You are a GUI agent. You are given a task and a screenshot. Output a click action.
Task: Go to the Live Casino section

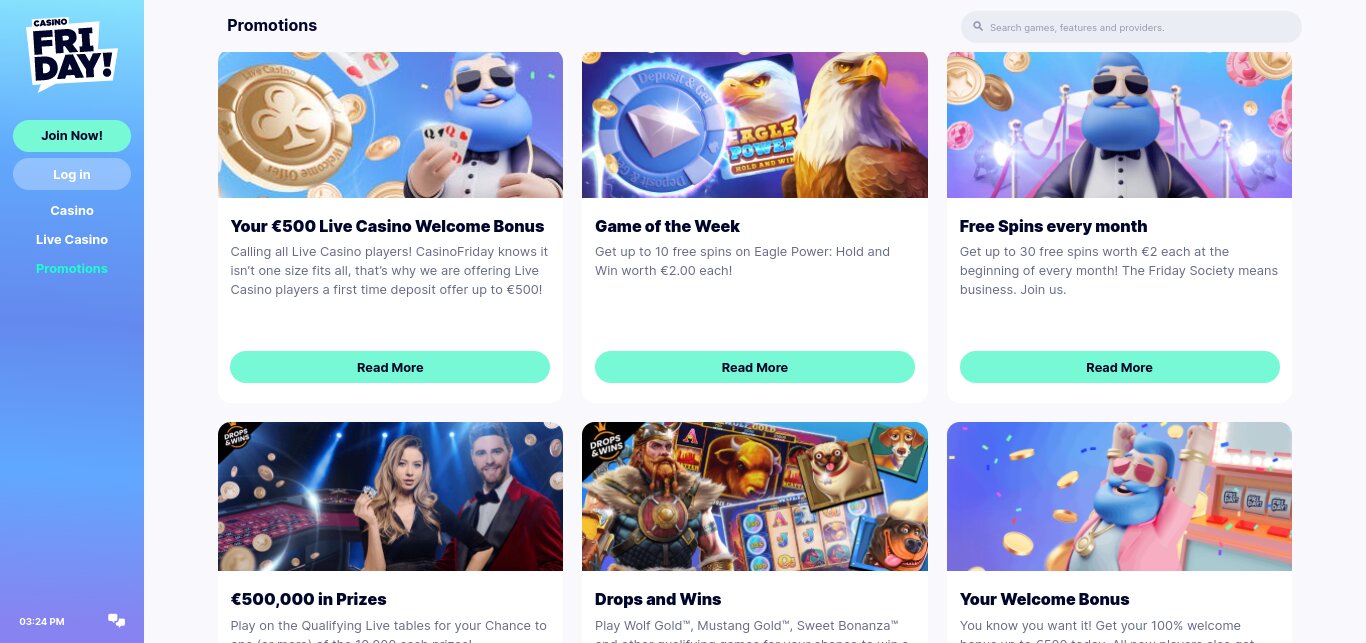click(x=72, y=240)
